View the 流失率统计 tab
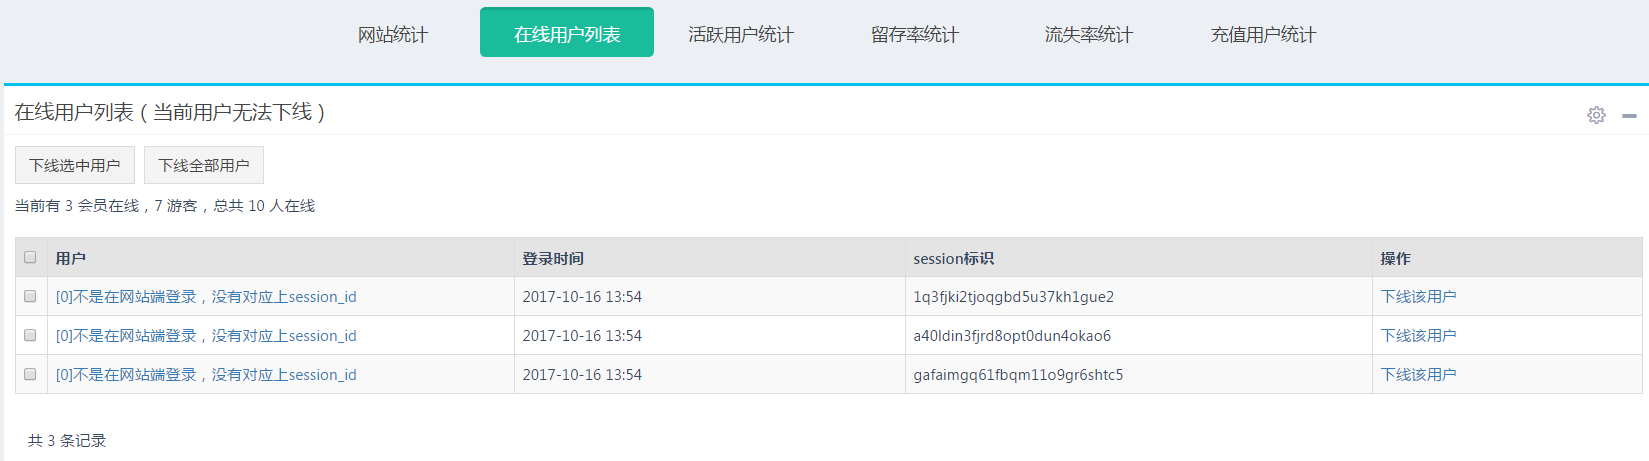 [x=1089, y=34]
